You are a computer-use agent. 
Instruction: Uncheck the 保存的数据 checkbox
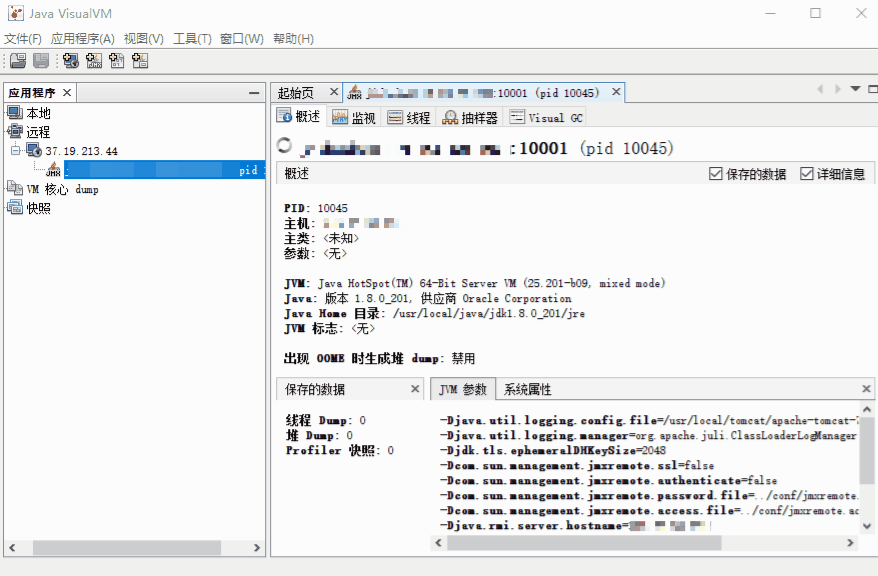[716, 174]
